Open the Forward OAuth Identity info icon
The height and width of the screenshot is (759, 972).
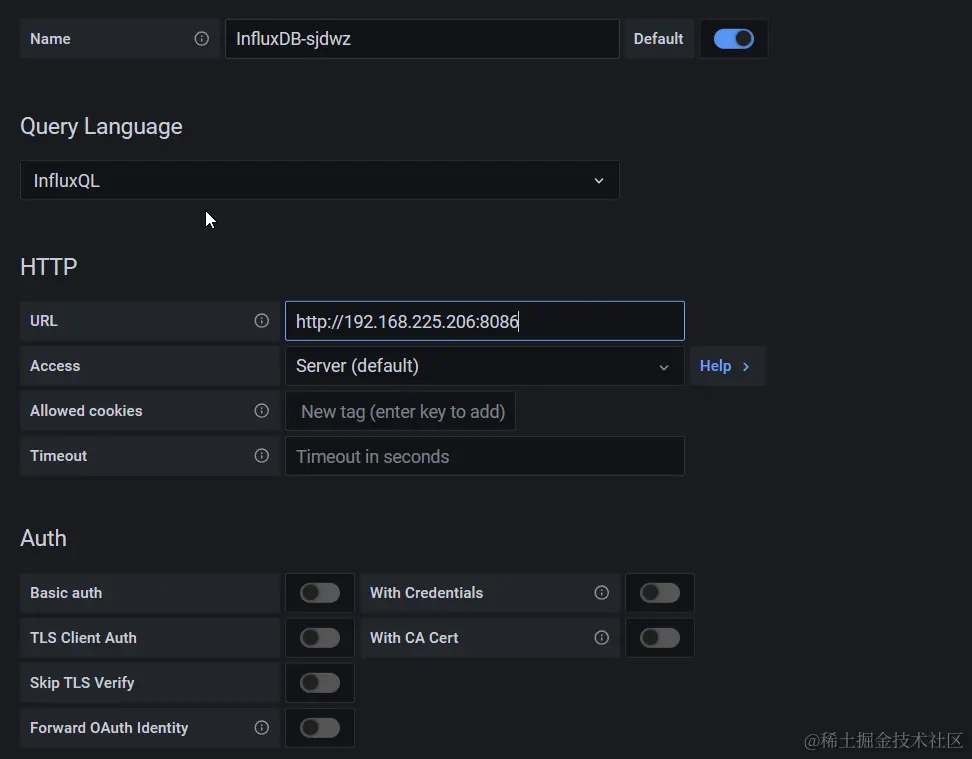(x=262, y=727)
